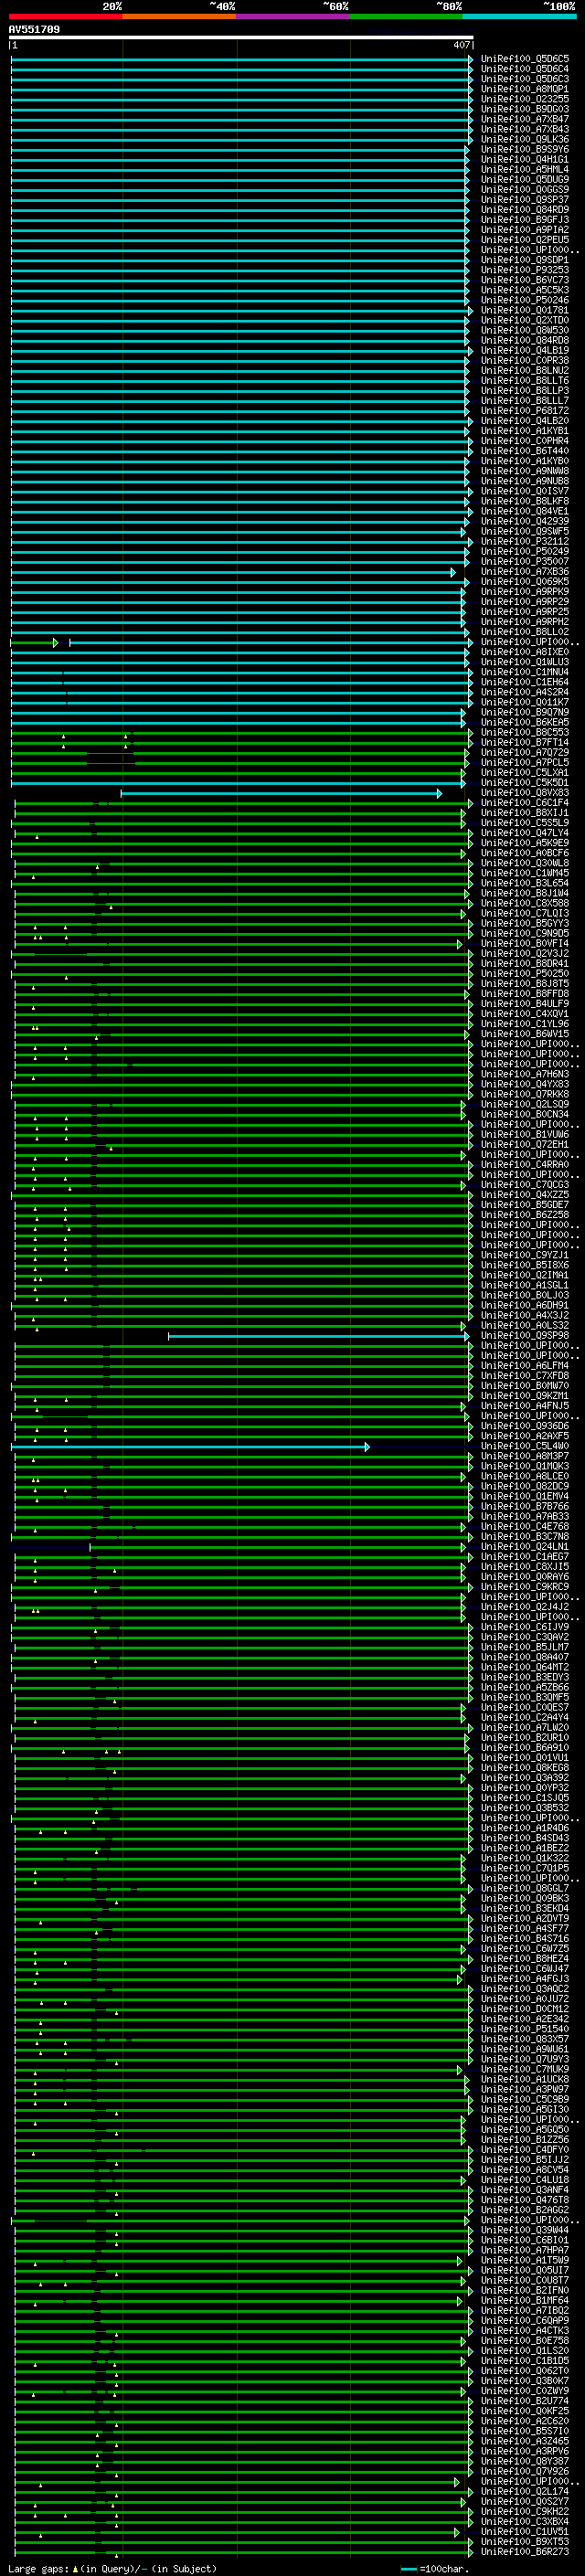This screenshot has width=585, height=2576.
Task: Click label UniRef100_A7XB43
Action: click(x=525, y=129)
